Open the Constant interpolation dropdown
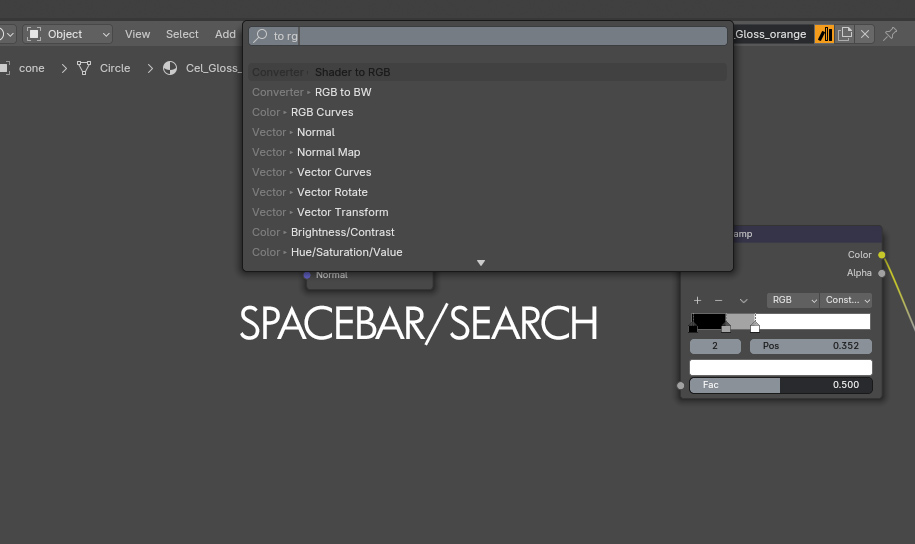The image size is (915, 544). click(846, 300)
